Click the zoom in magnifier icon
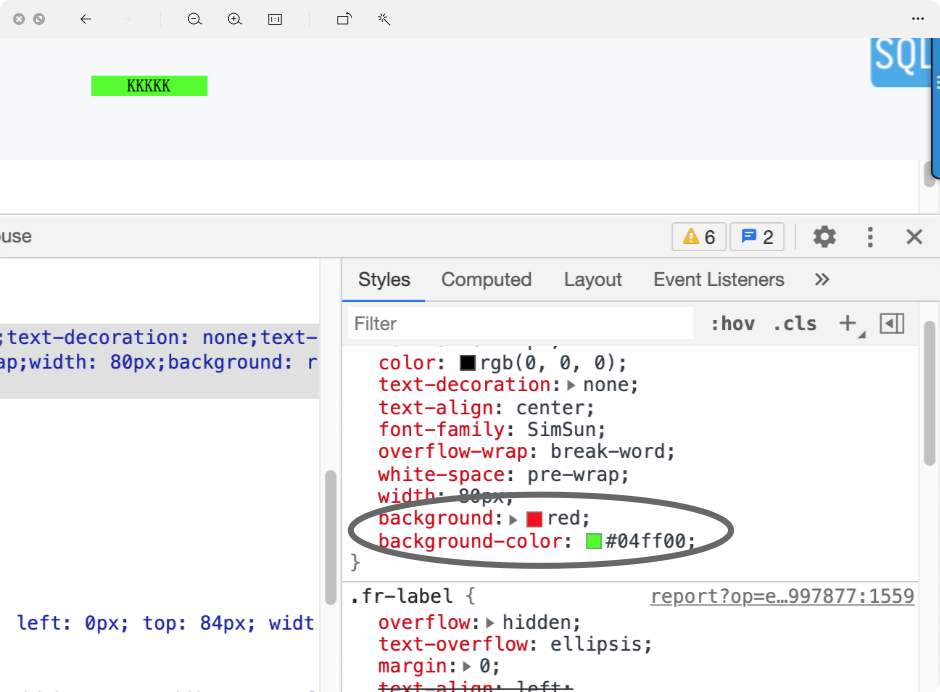Image resolution: width=940 pixels, height=692 pixels. click(234, 19)
